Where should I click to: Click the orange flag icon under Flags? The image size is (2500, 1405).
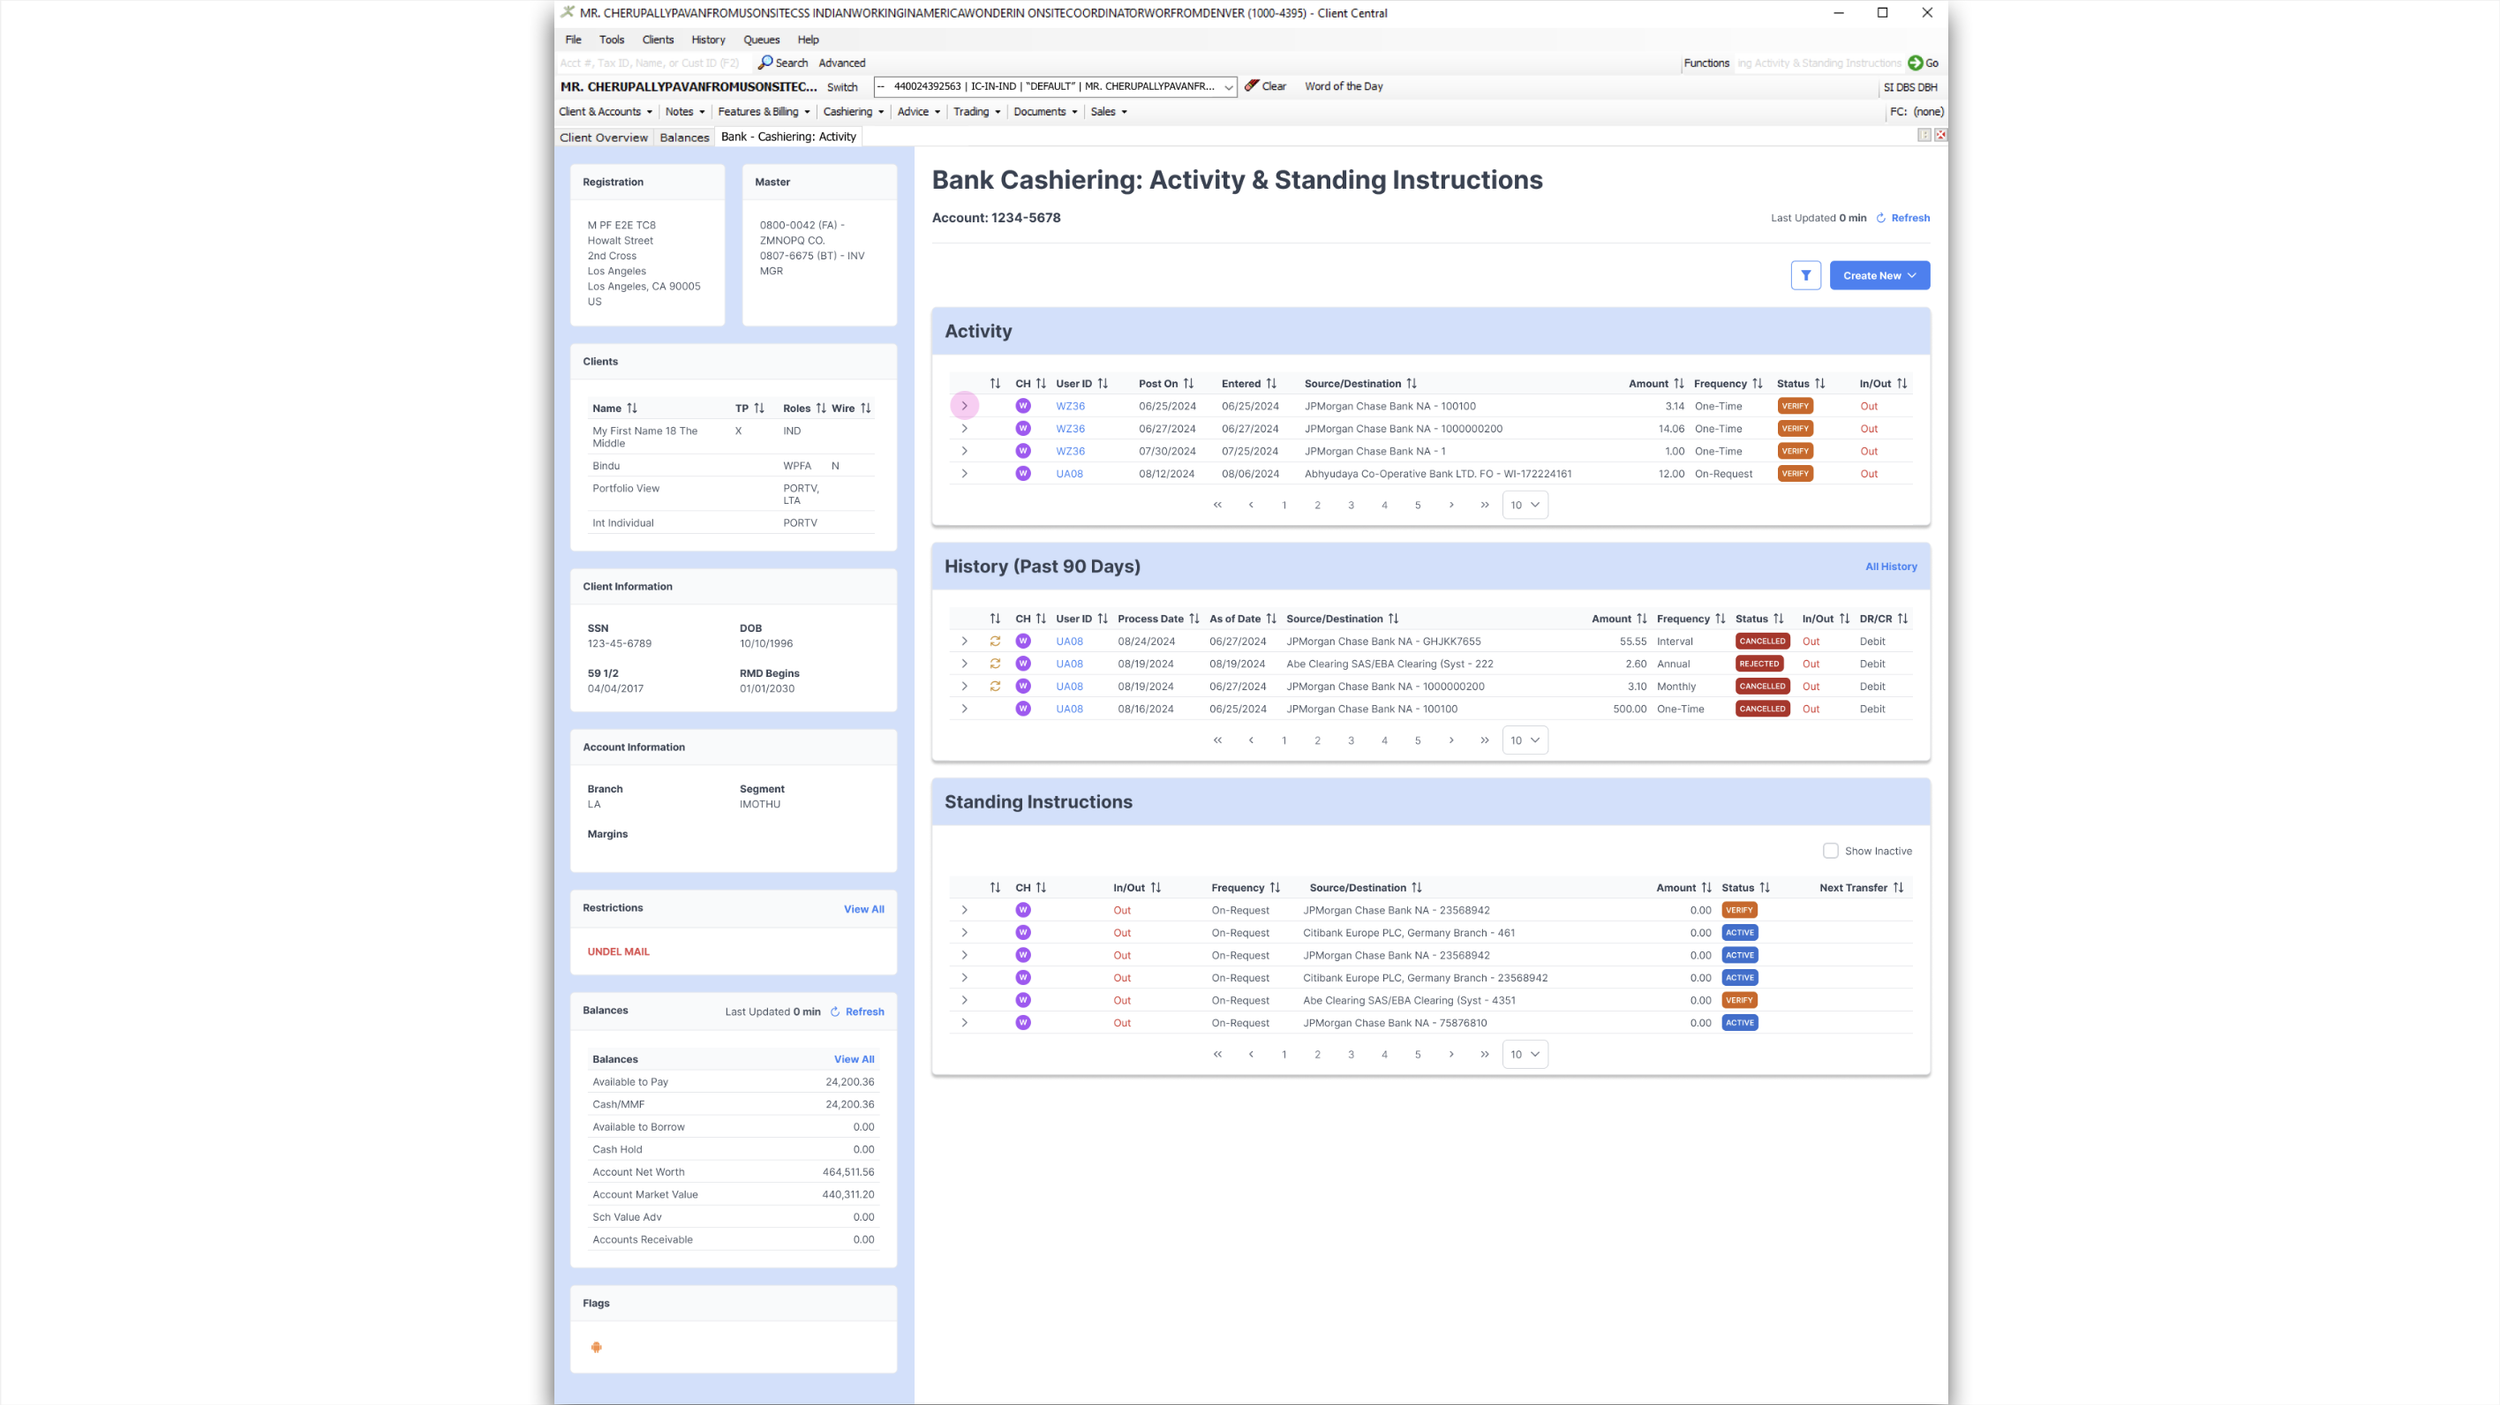coord(596,1347)
